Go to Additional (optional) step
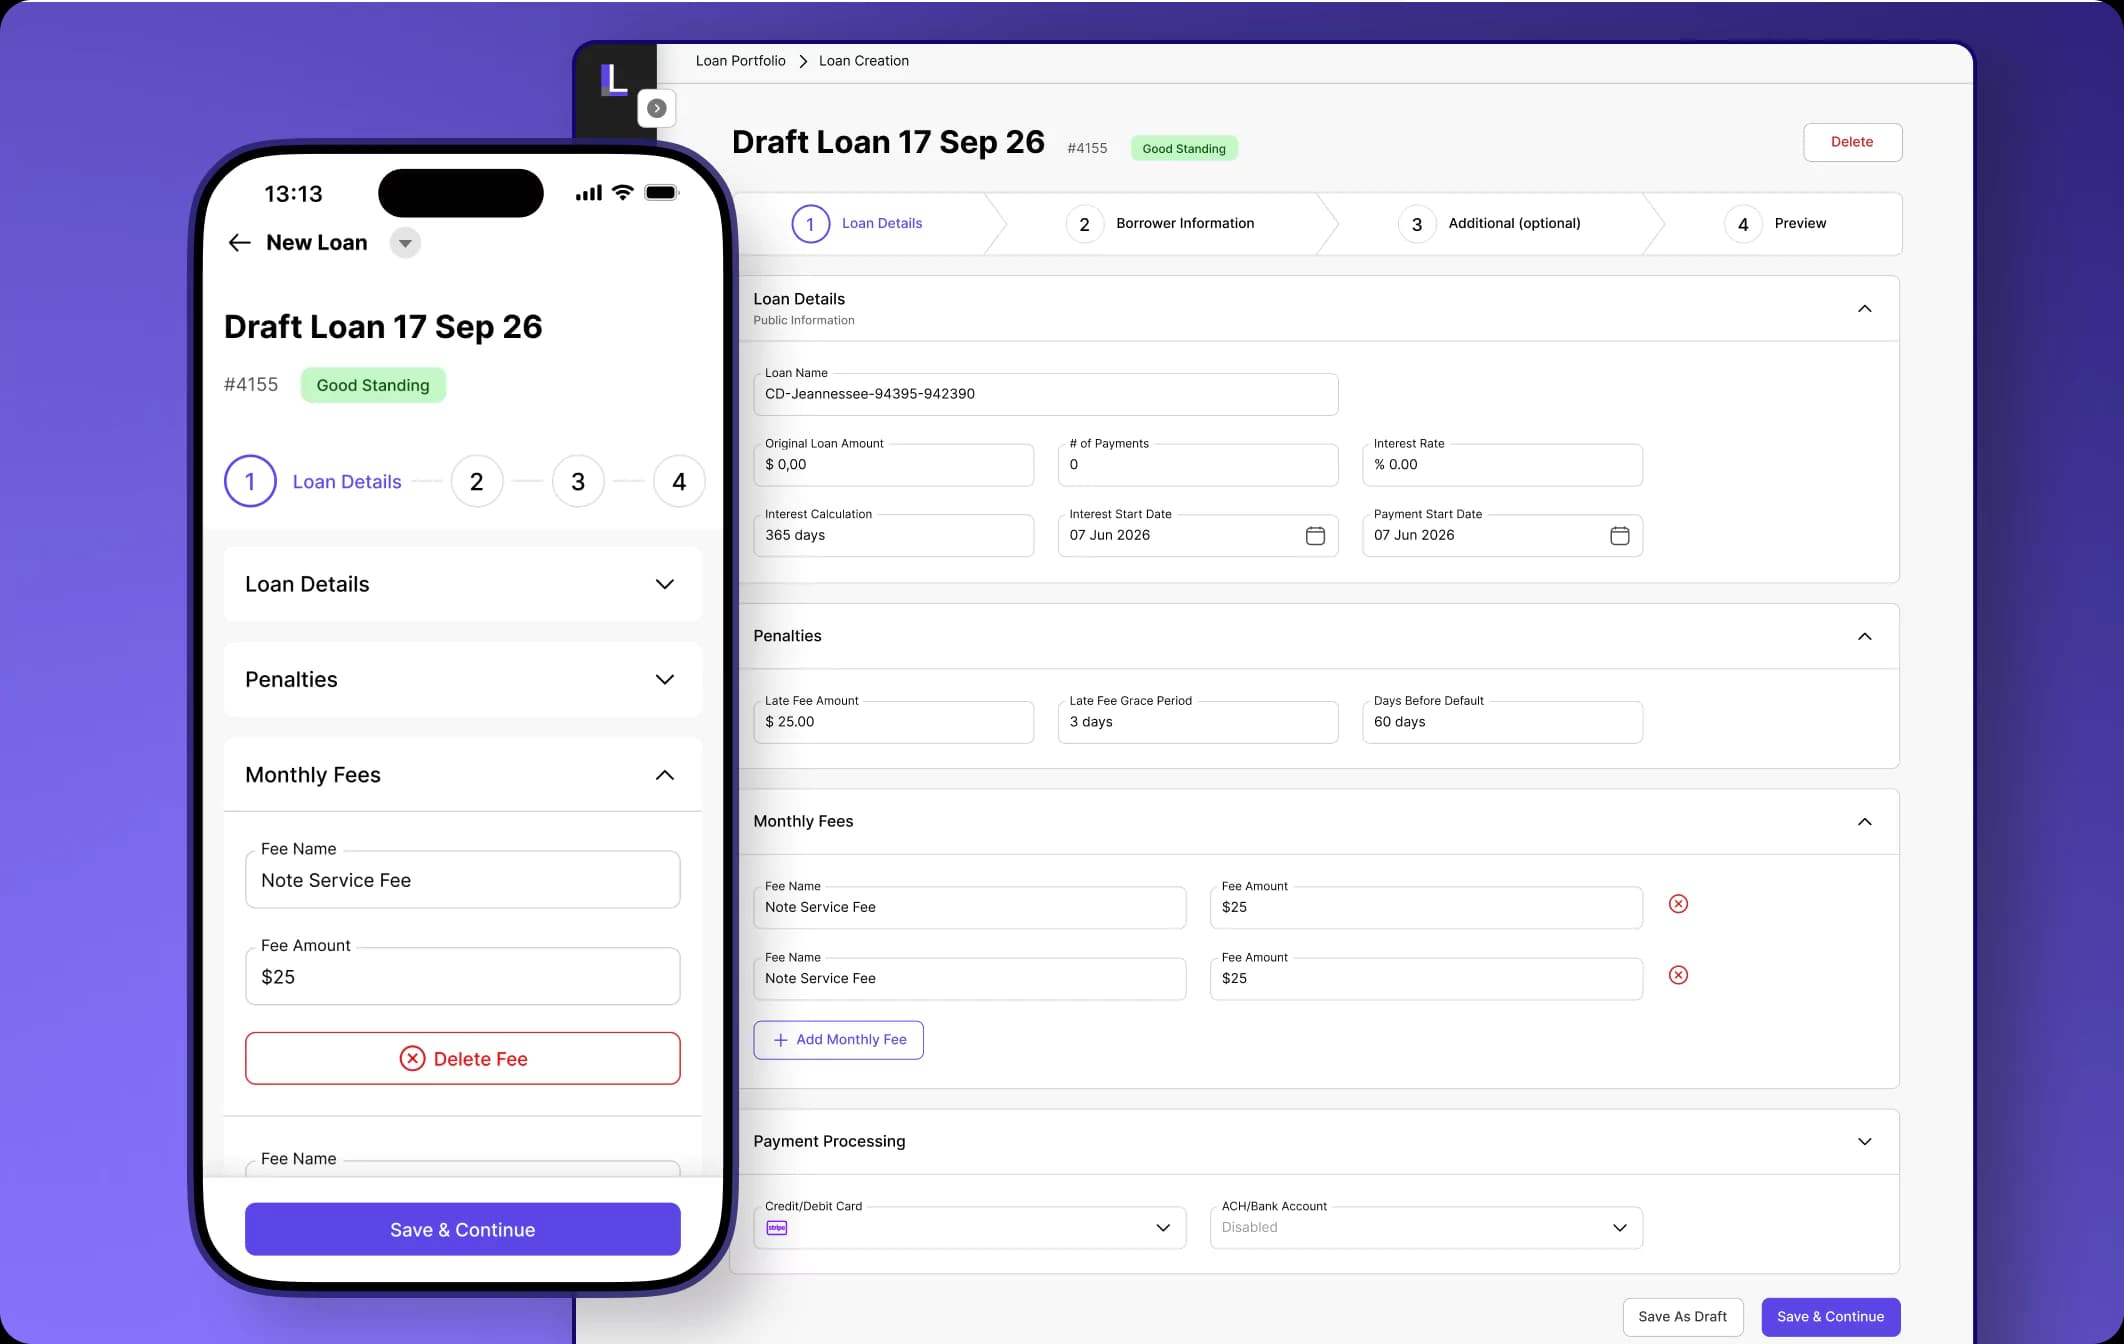Image resolution: width=2124 pixels, height=1344 pixels. (x=1490, y=224)
